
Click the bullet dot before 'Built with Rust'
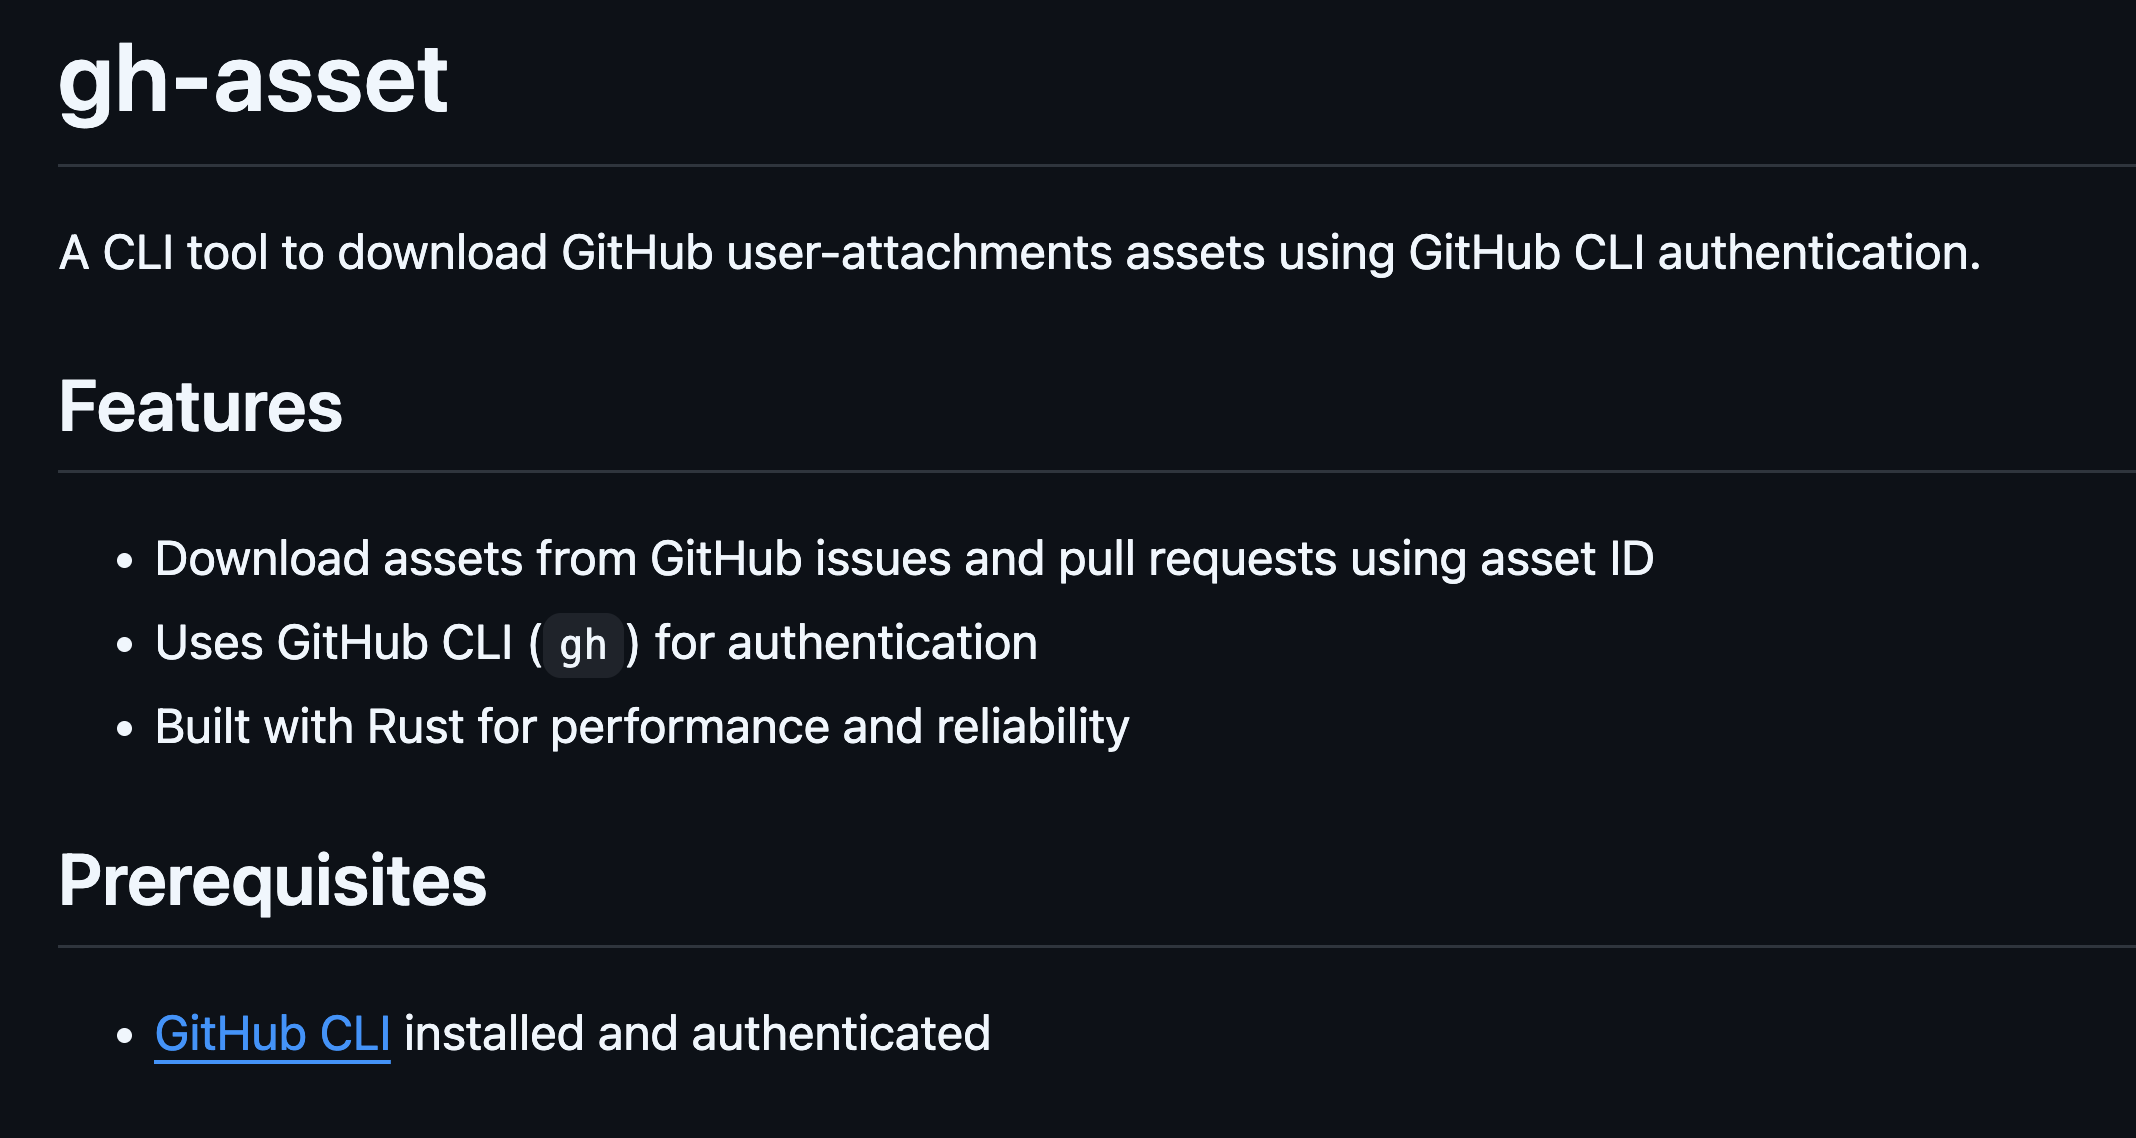pos(124,728)
